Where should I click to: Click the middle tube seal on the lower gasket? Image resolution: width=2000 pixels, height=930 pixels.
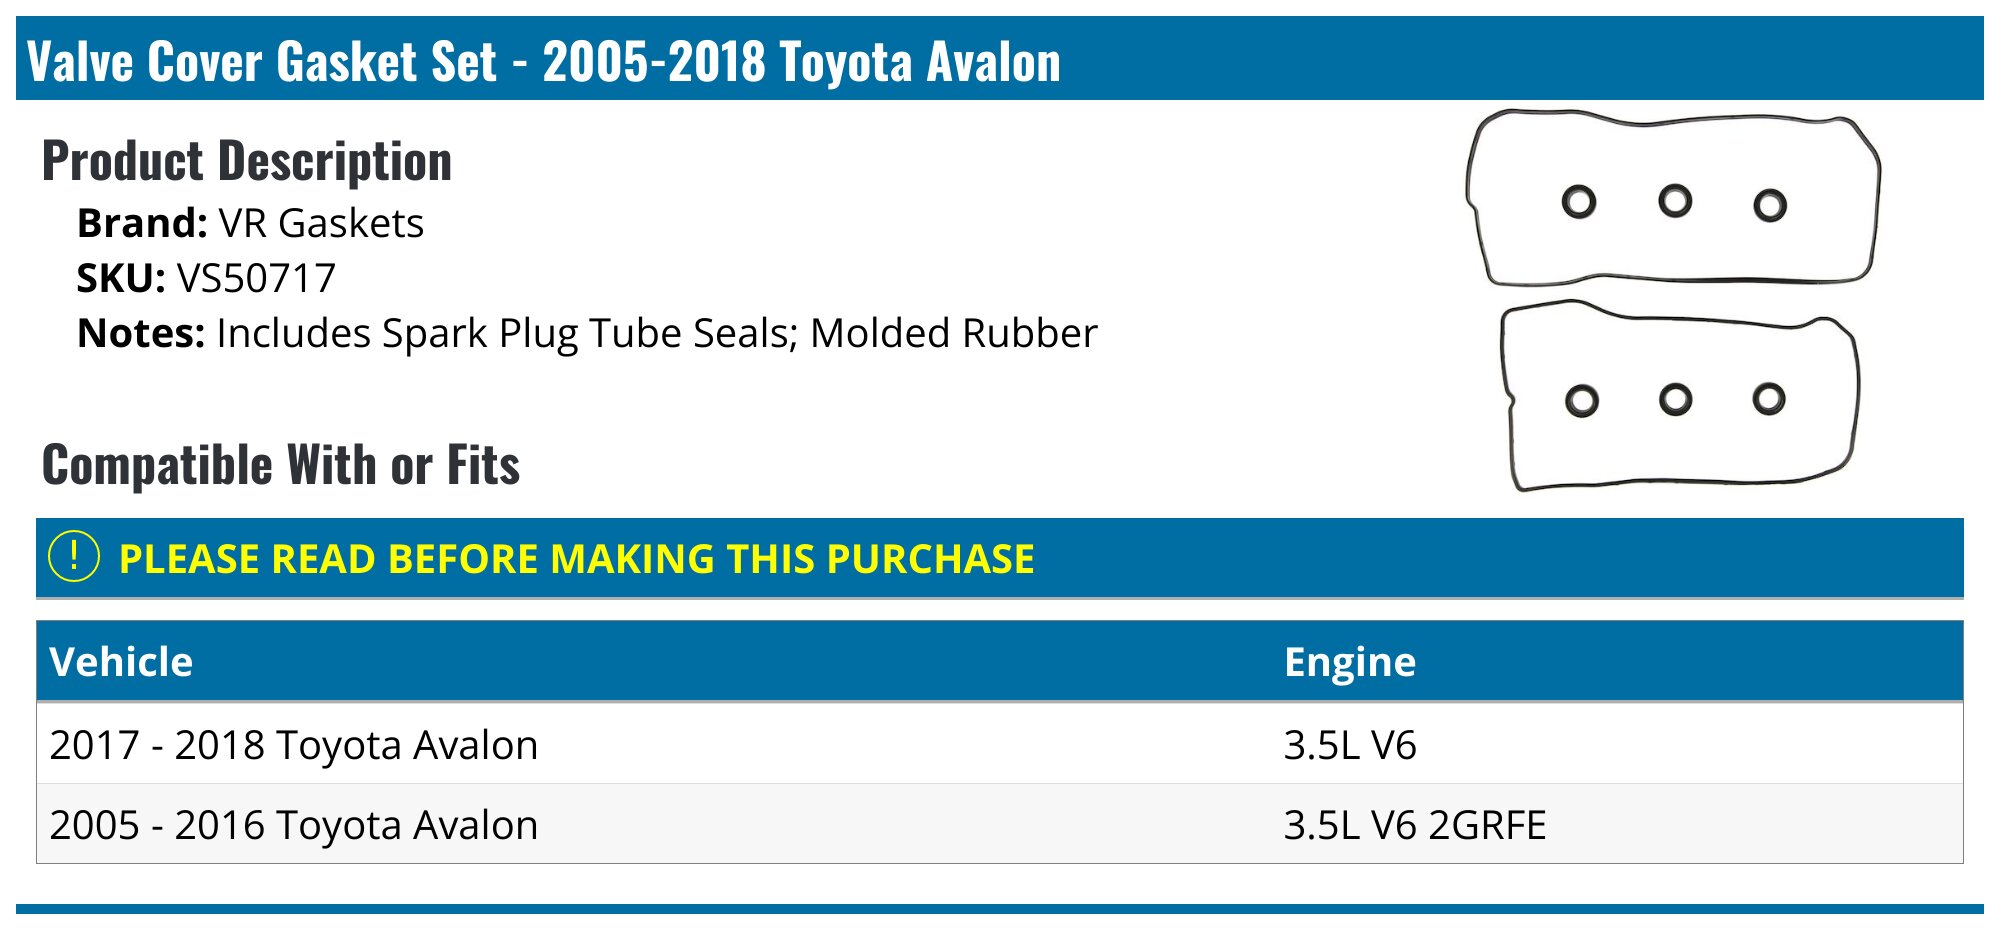1675,400
